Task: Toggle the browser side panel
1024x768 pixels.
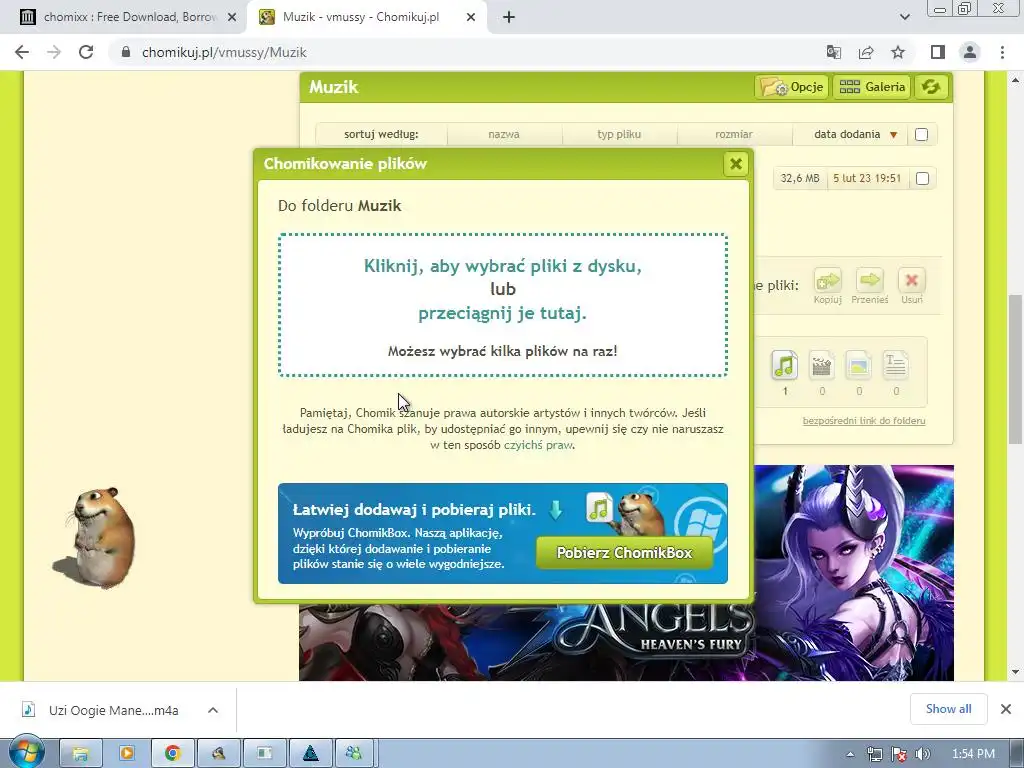Action: pos(937,52)
